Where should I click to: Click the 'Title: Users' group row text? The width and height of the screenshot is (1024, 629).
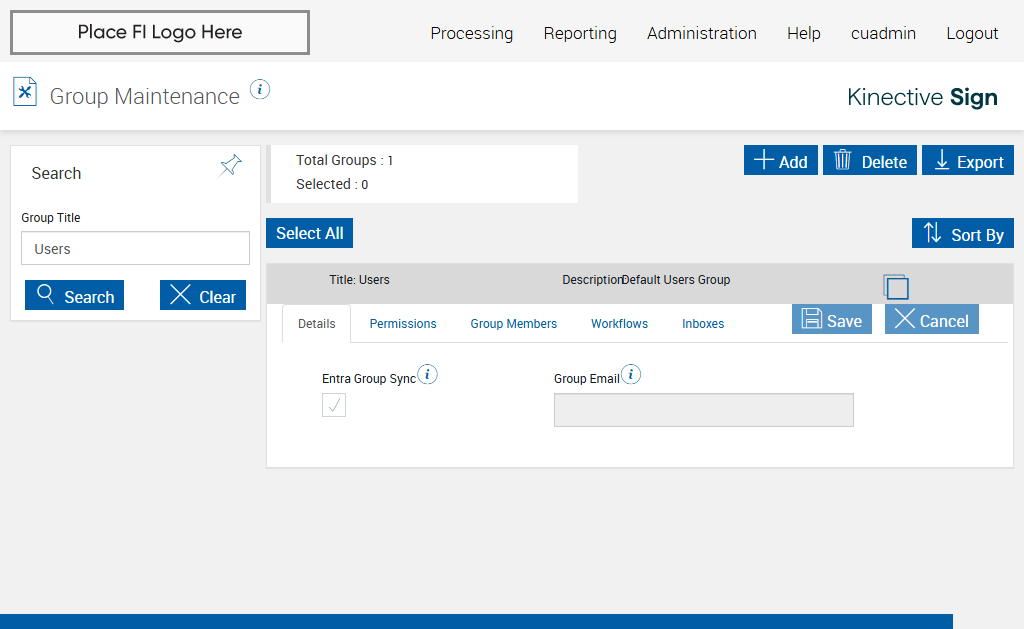(359, 280)
